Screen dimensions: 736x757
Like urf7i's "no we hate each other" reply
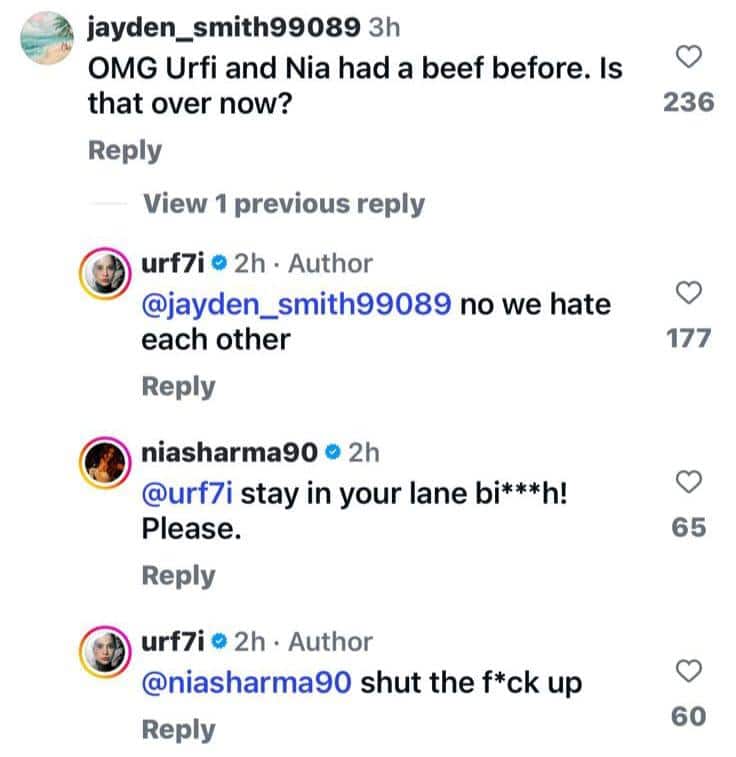(x=688, y=295)
